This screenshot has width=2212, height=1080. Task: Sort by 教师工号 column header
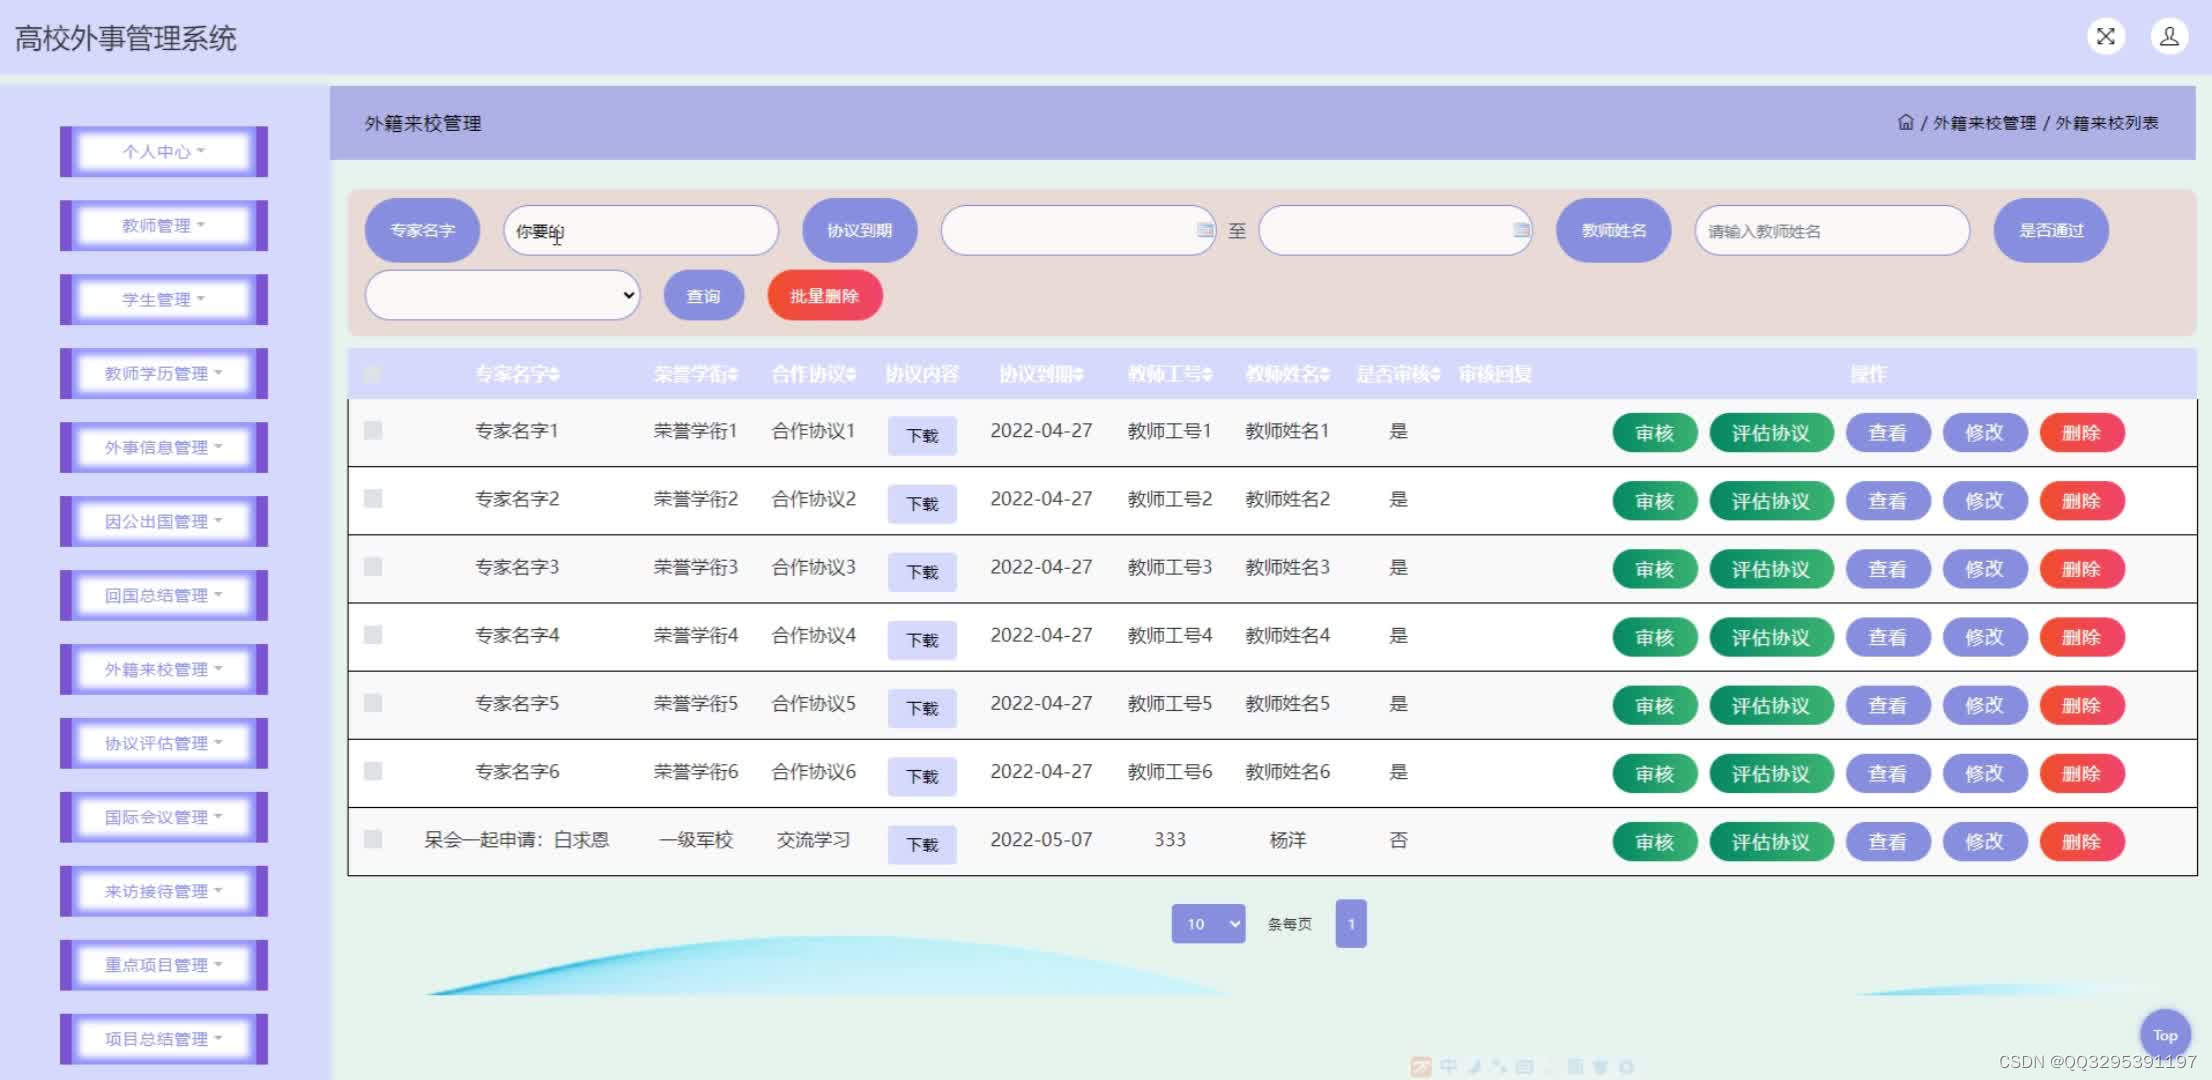(1169, 374)
